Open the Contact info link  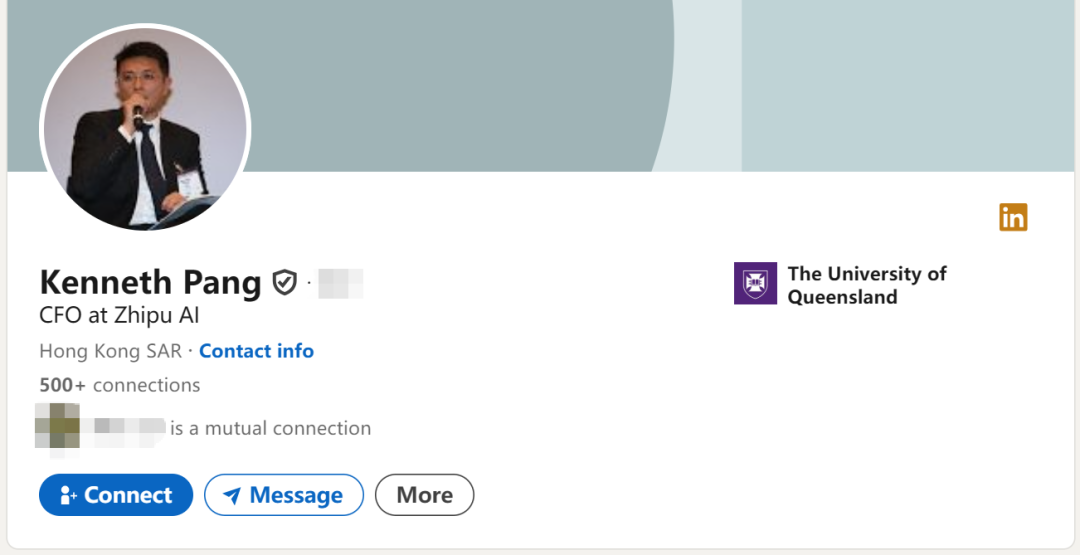tap(256, 351)
